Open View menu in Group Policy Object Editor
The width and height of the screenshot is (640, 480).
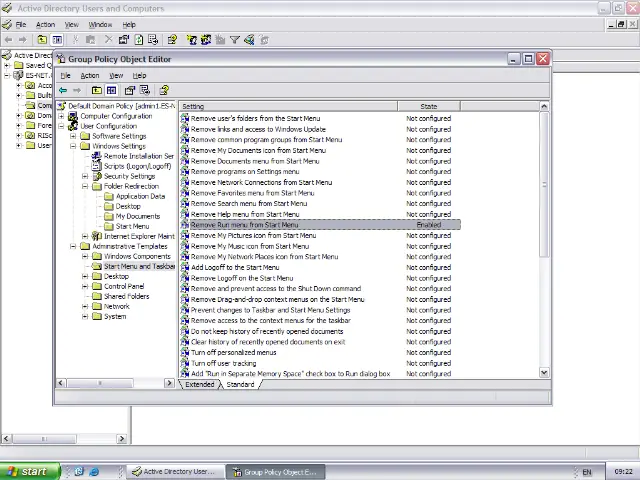116,76
